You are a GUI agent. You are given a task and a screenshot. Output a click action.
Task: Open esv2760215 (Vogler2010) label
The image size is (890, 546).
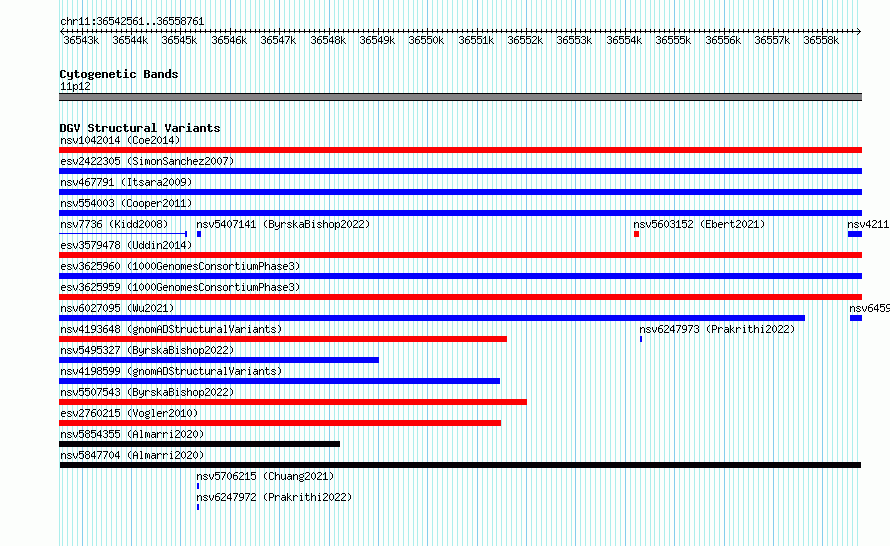129,413
